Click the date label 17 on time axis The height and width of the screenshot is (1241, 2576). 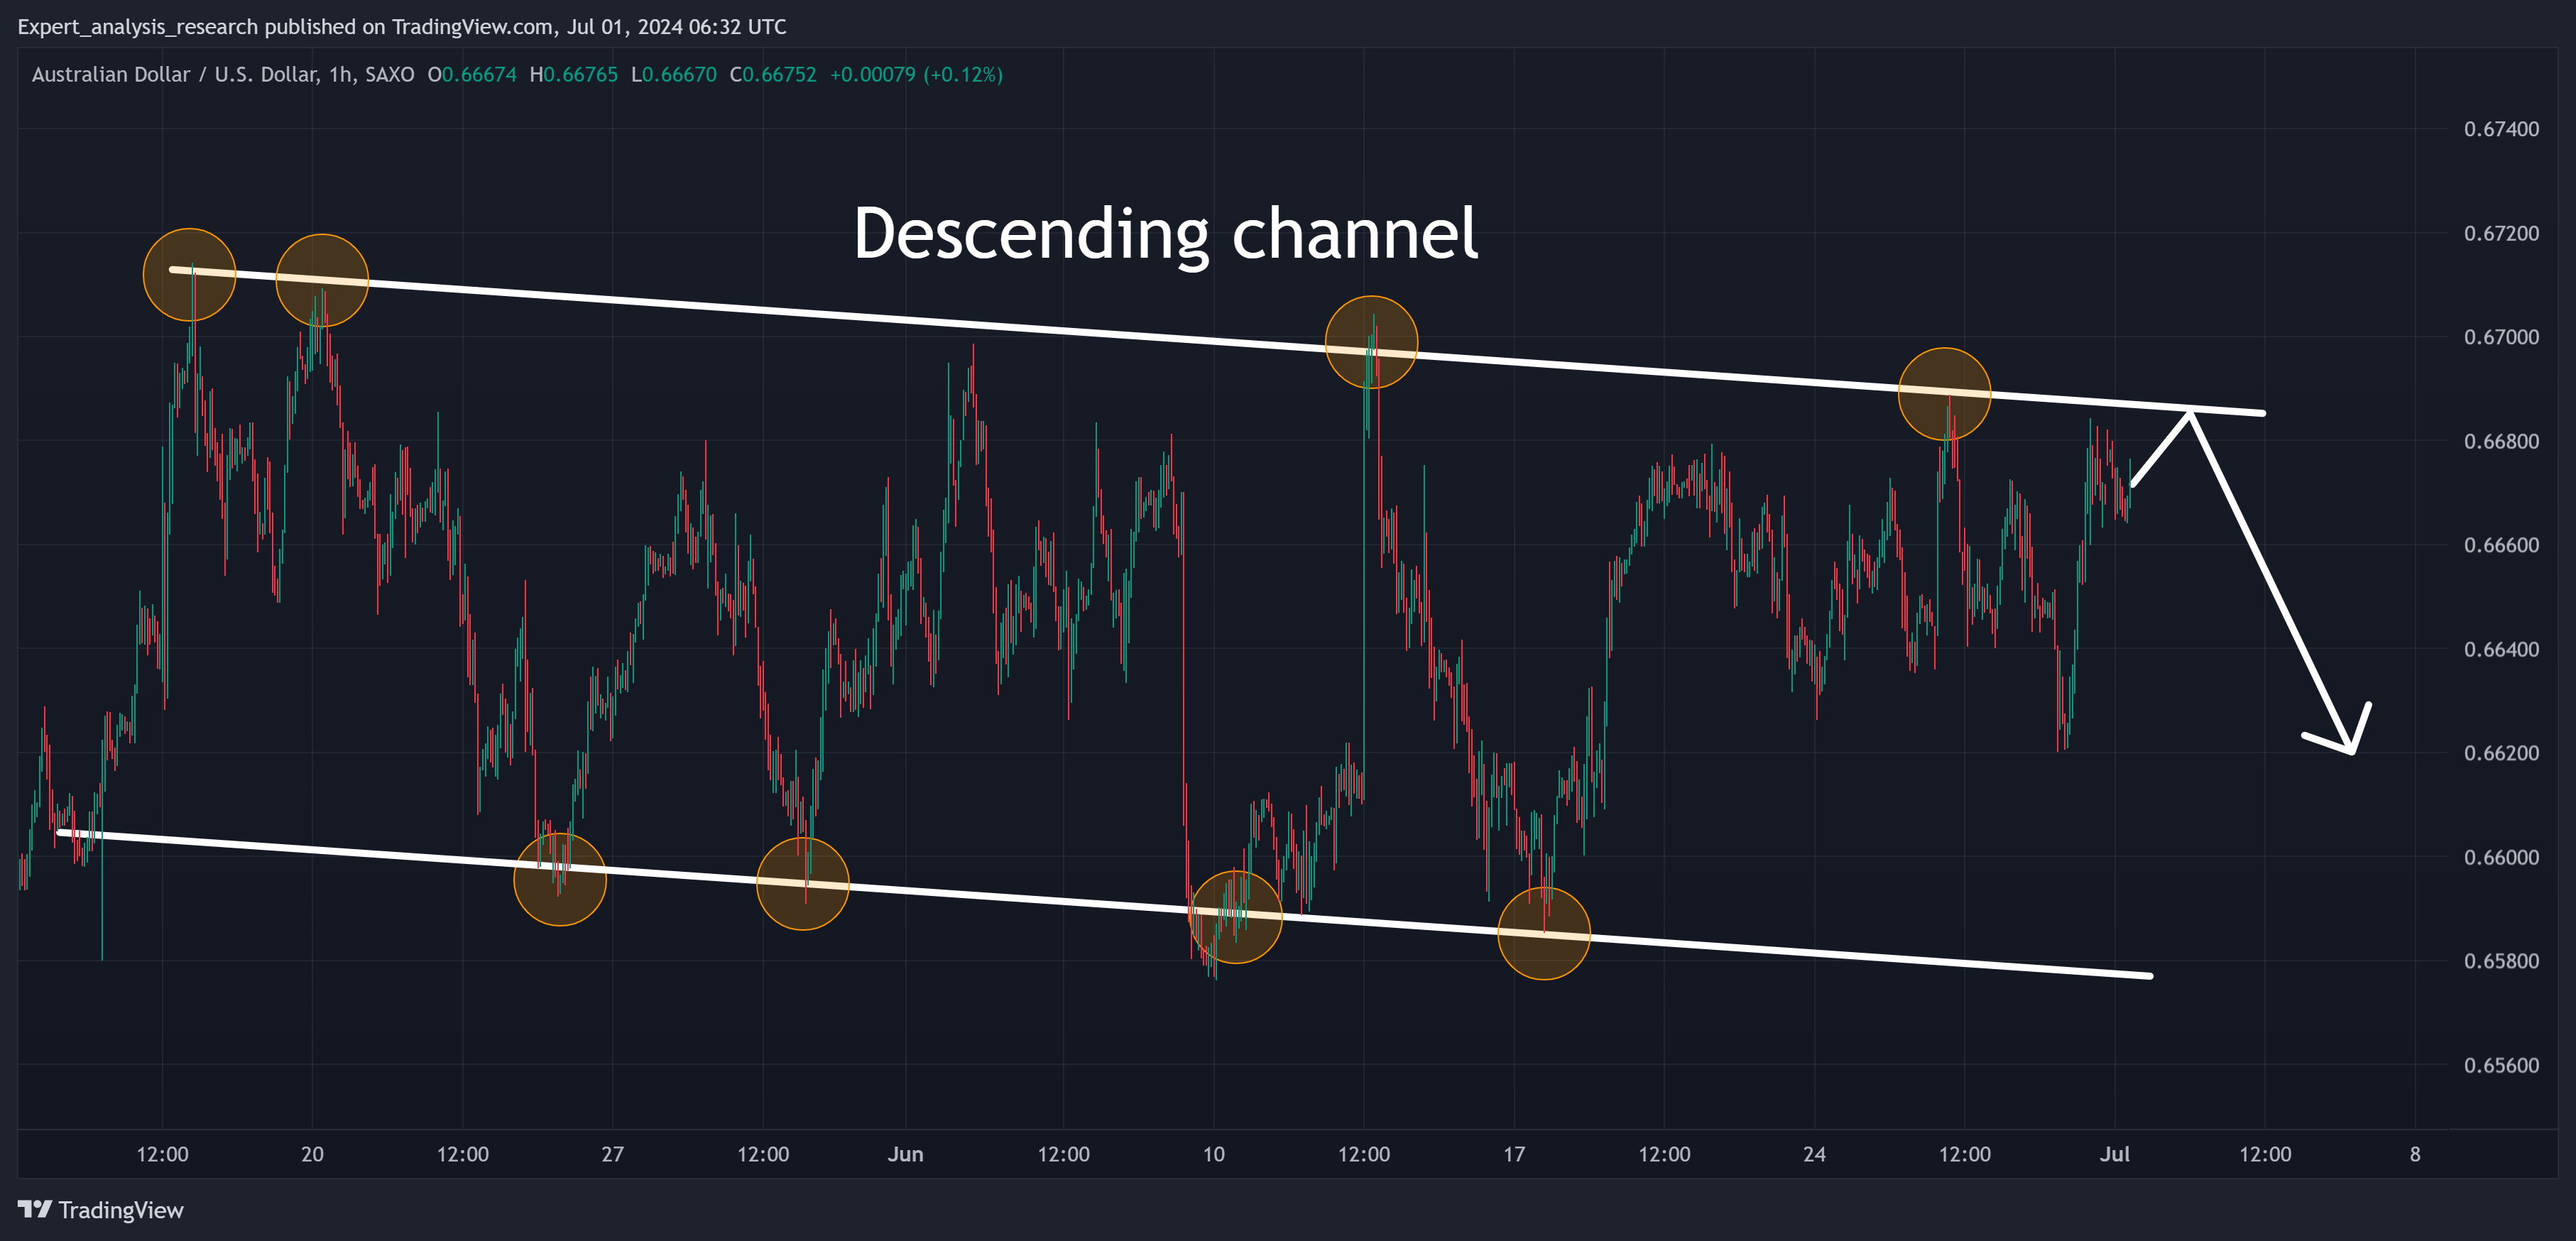(1514, 1154)
